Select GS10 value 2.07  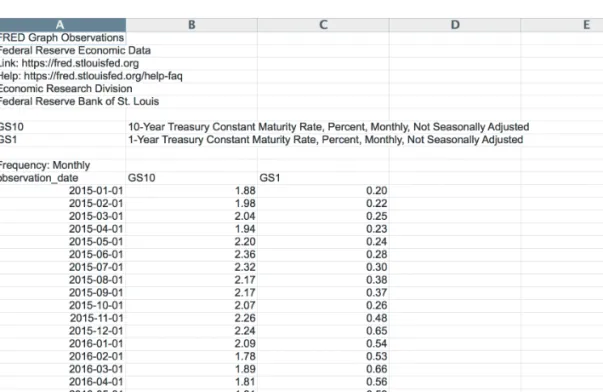pos(192,305)
